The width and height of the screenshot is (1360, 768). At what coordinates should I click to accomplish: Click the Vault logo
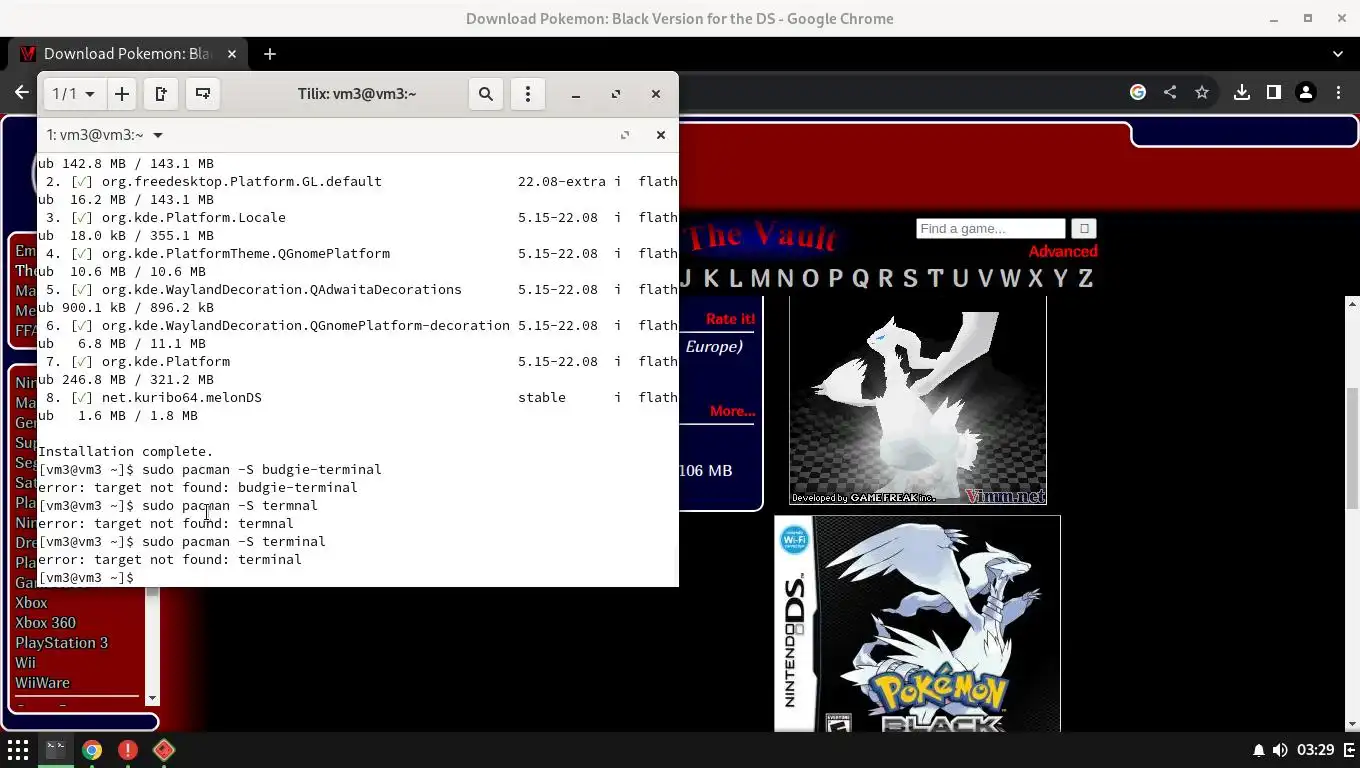[x=763, y=236]
